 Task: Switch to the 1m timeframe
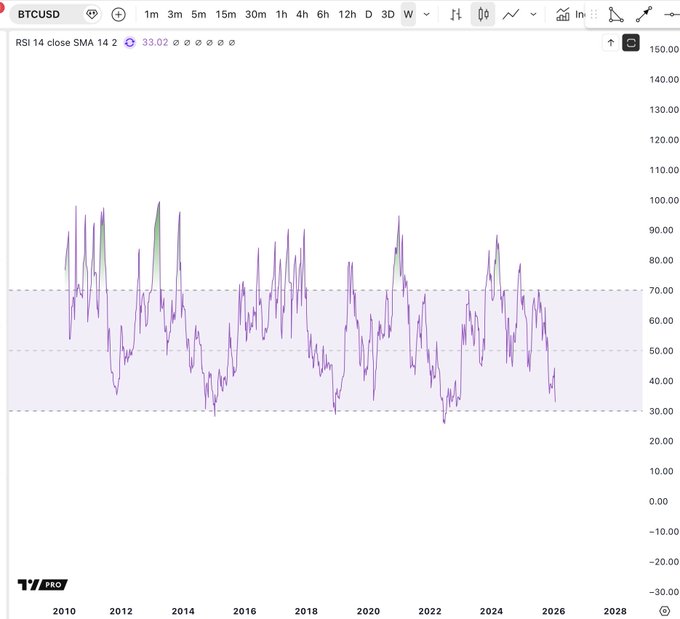tap(151, 14)
